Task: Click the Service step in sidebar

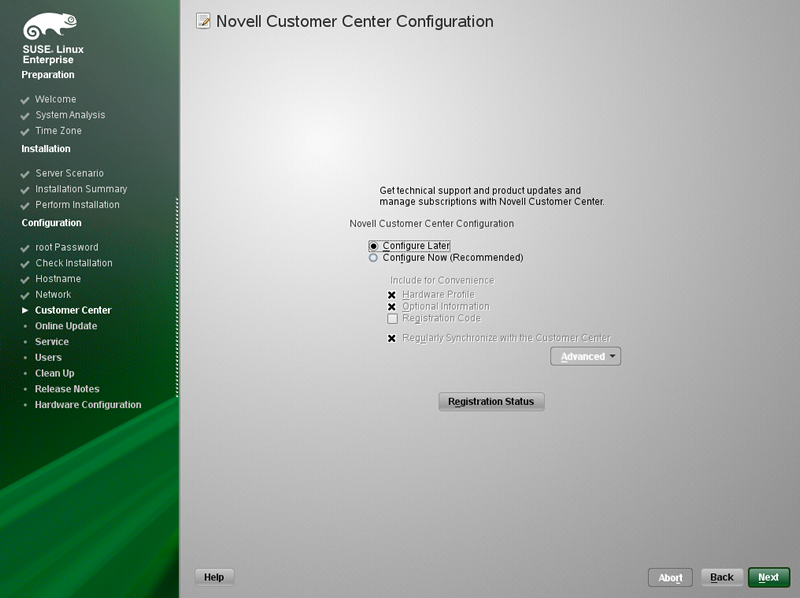Action: tap(52, 342)
